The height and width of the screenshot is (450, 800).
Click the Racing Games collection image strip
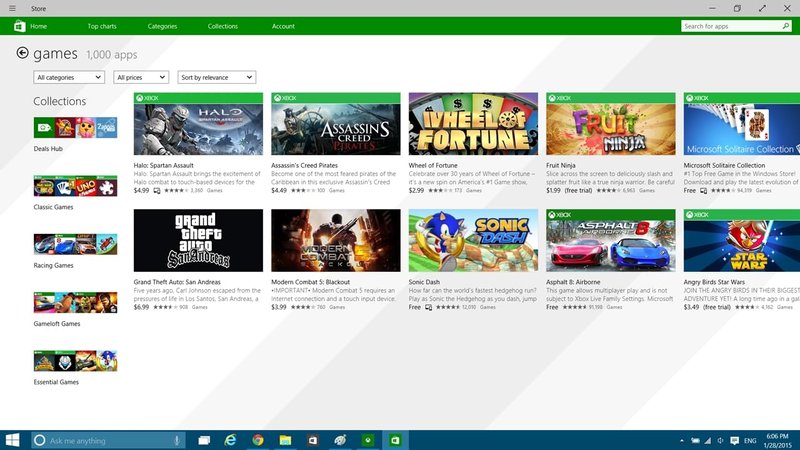point(76,244)
